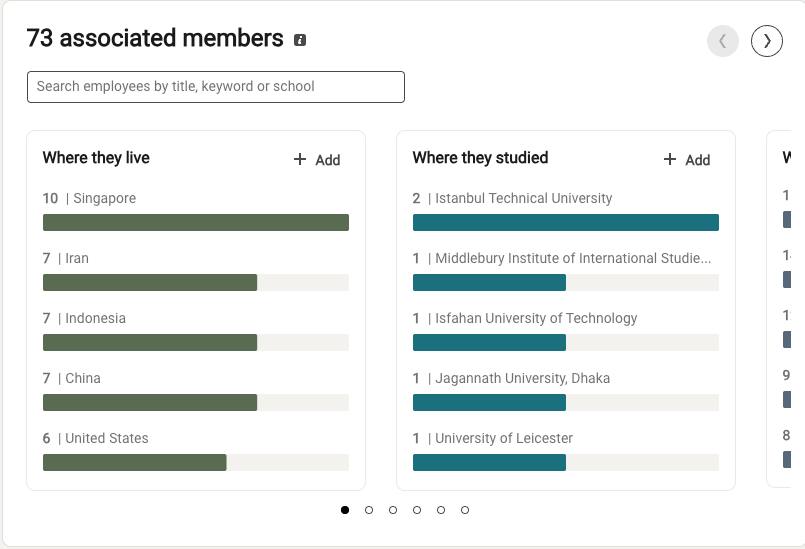Select the second carousel page dot
This screenshot has width=805, height=549.
pos(369,510)
